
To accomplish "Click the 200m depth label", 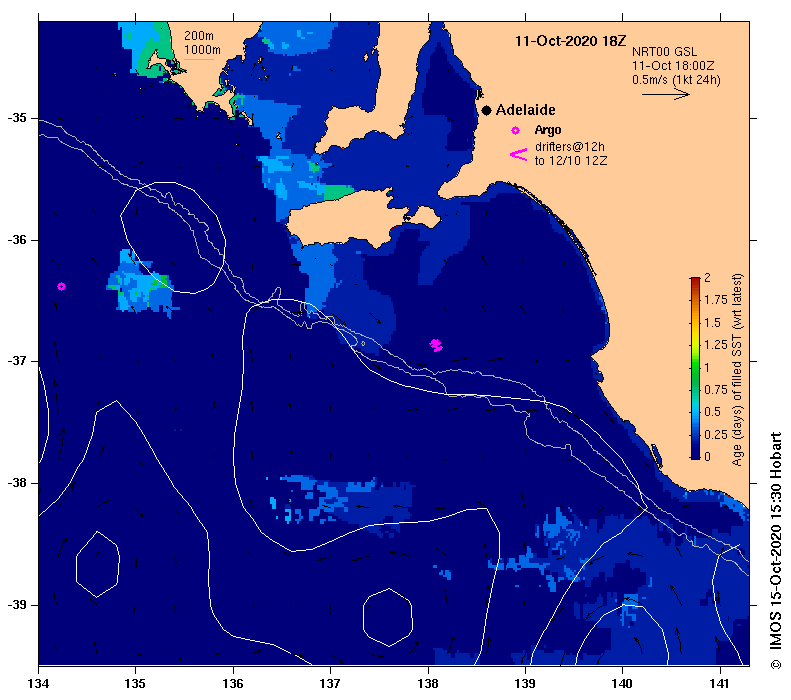I will pos(198,35).
